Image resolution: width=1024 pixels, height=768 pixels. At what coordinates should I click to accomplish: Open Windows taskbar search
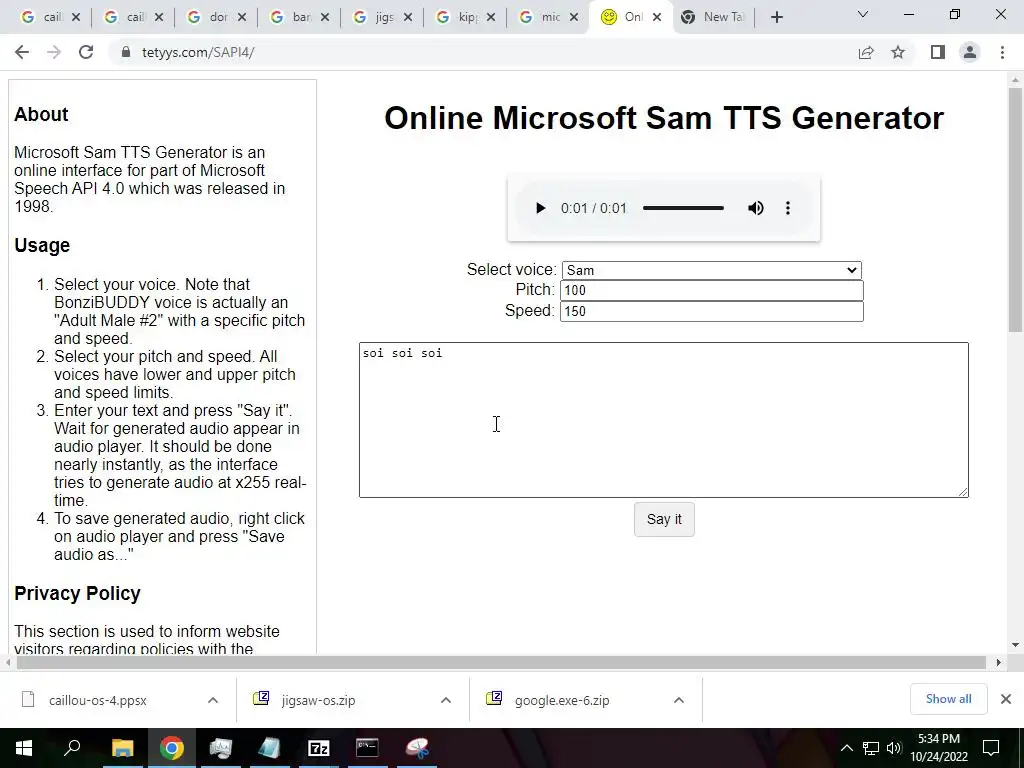pos(72,748)
